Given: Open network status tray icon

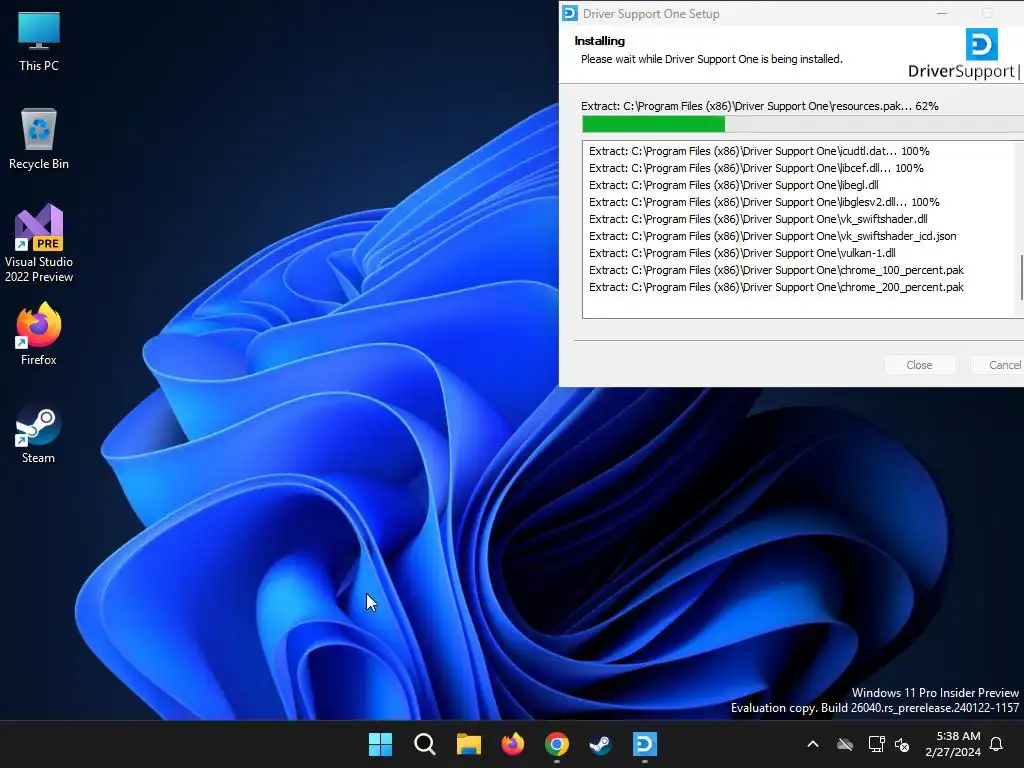Looking at the screenshot, I should click(x=876, y=744).
